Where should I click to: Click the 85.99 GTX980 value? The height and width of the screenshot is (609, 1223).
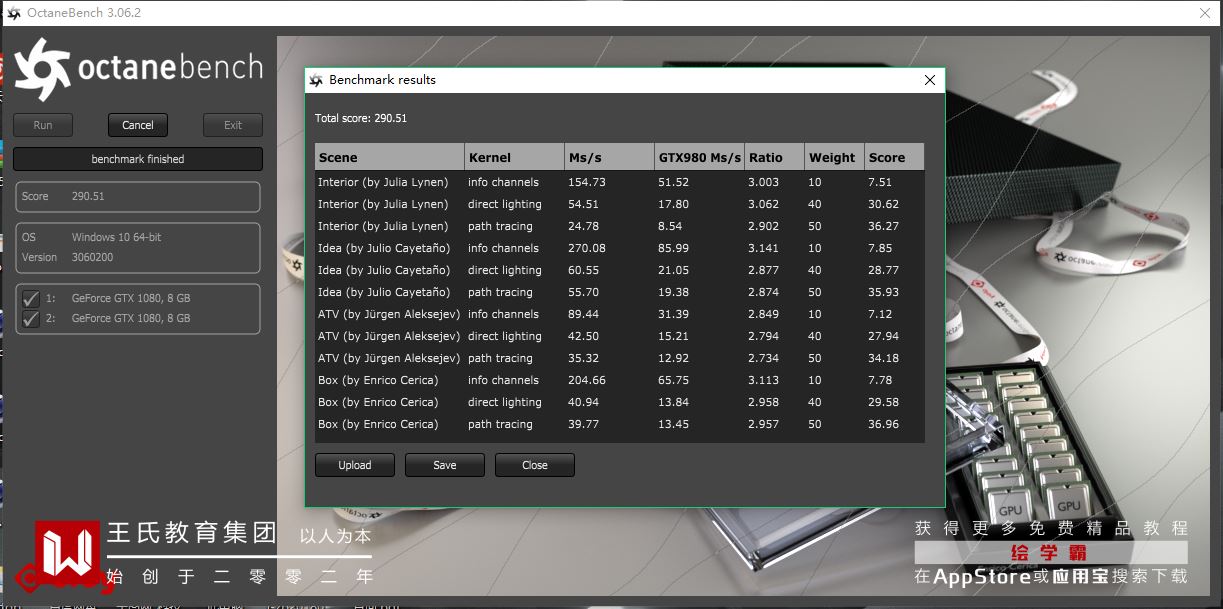tap(674, 248)
